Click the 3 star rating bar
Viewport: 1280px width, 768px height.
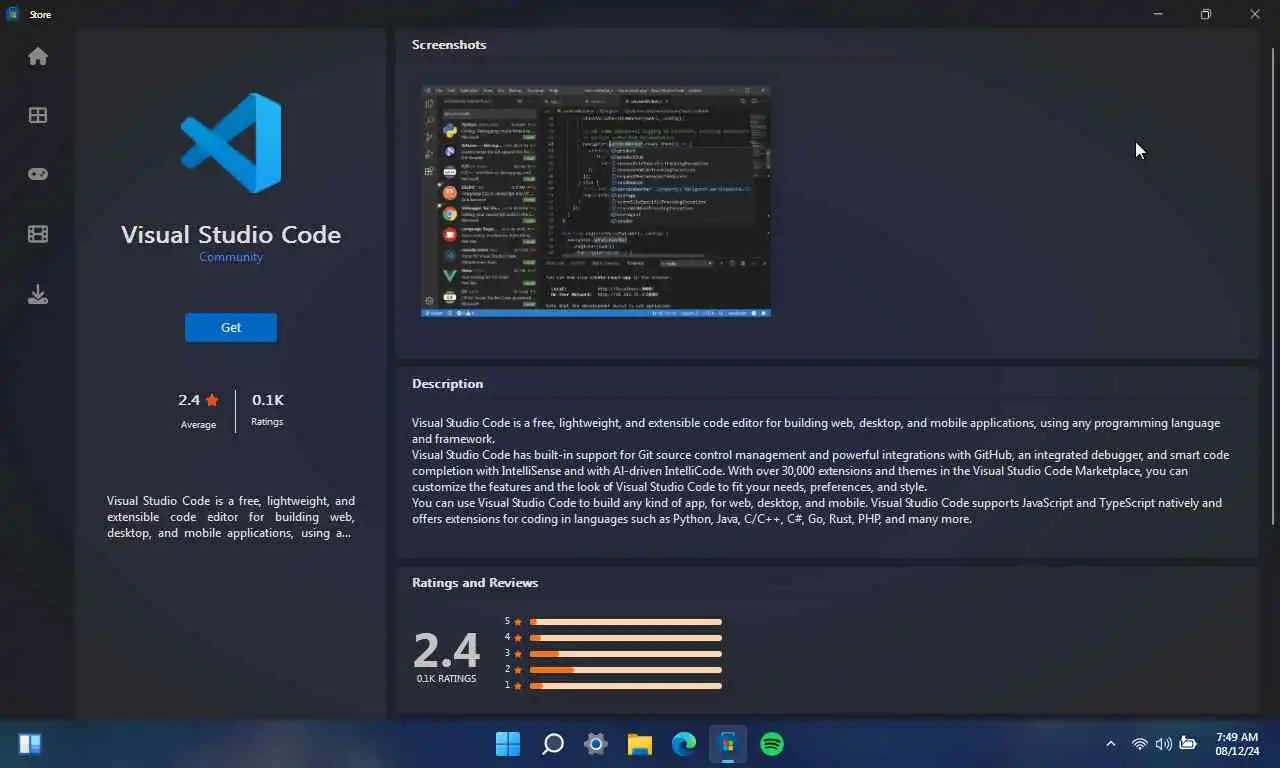point(625,654)
